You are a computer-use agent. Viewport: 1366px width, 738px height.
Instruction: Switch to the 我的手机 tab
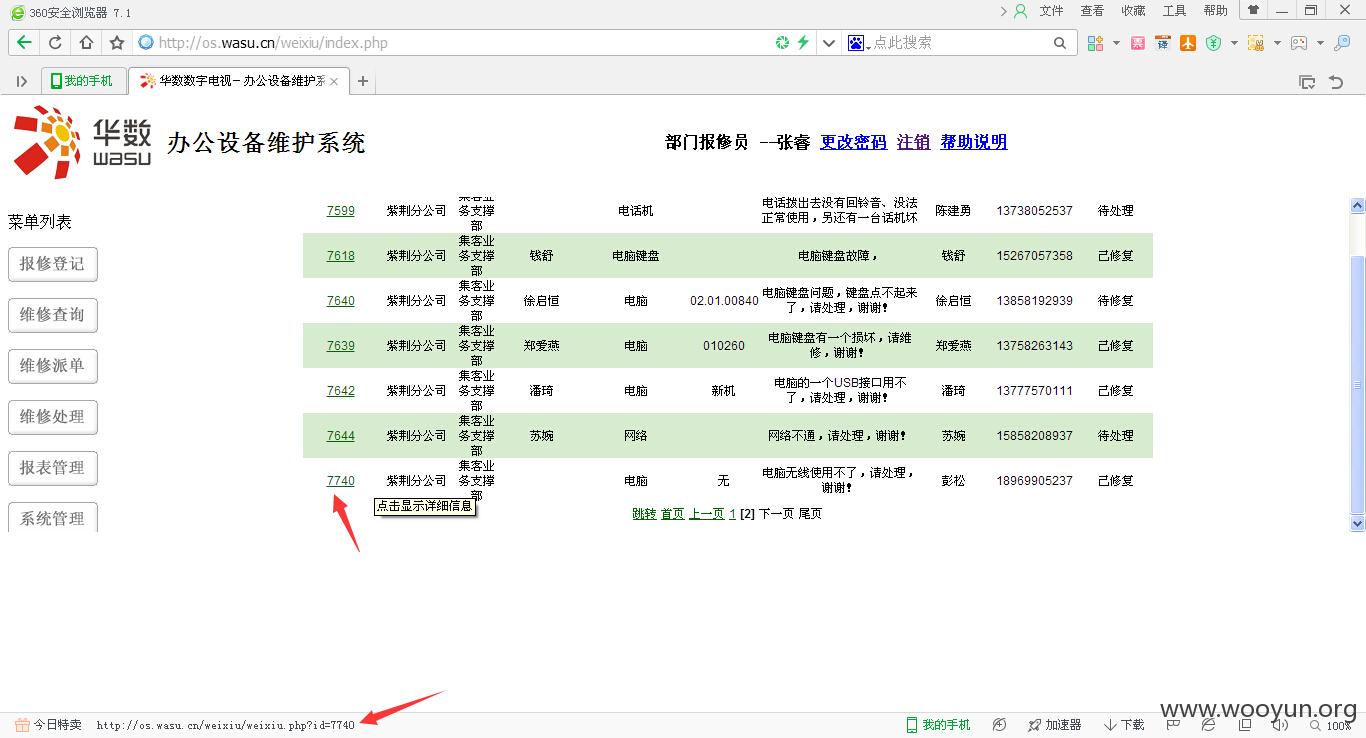point(83,81)
